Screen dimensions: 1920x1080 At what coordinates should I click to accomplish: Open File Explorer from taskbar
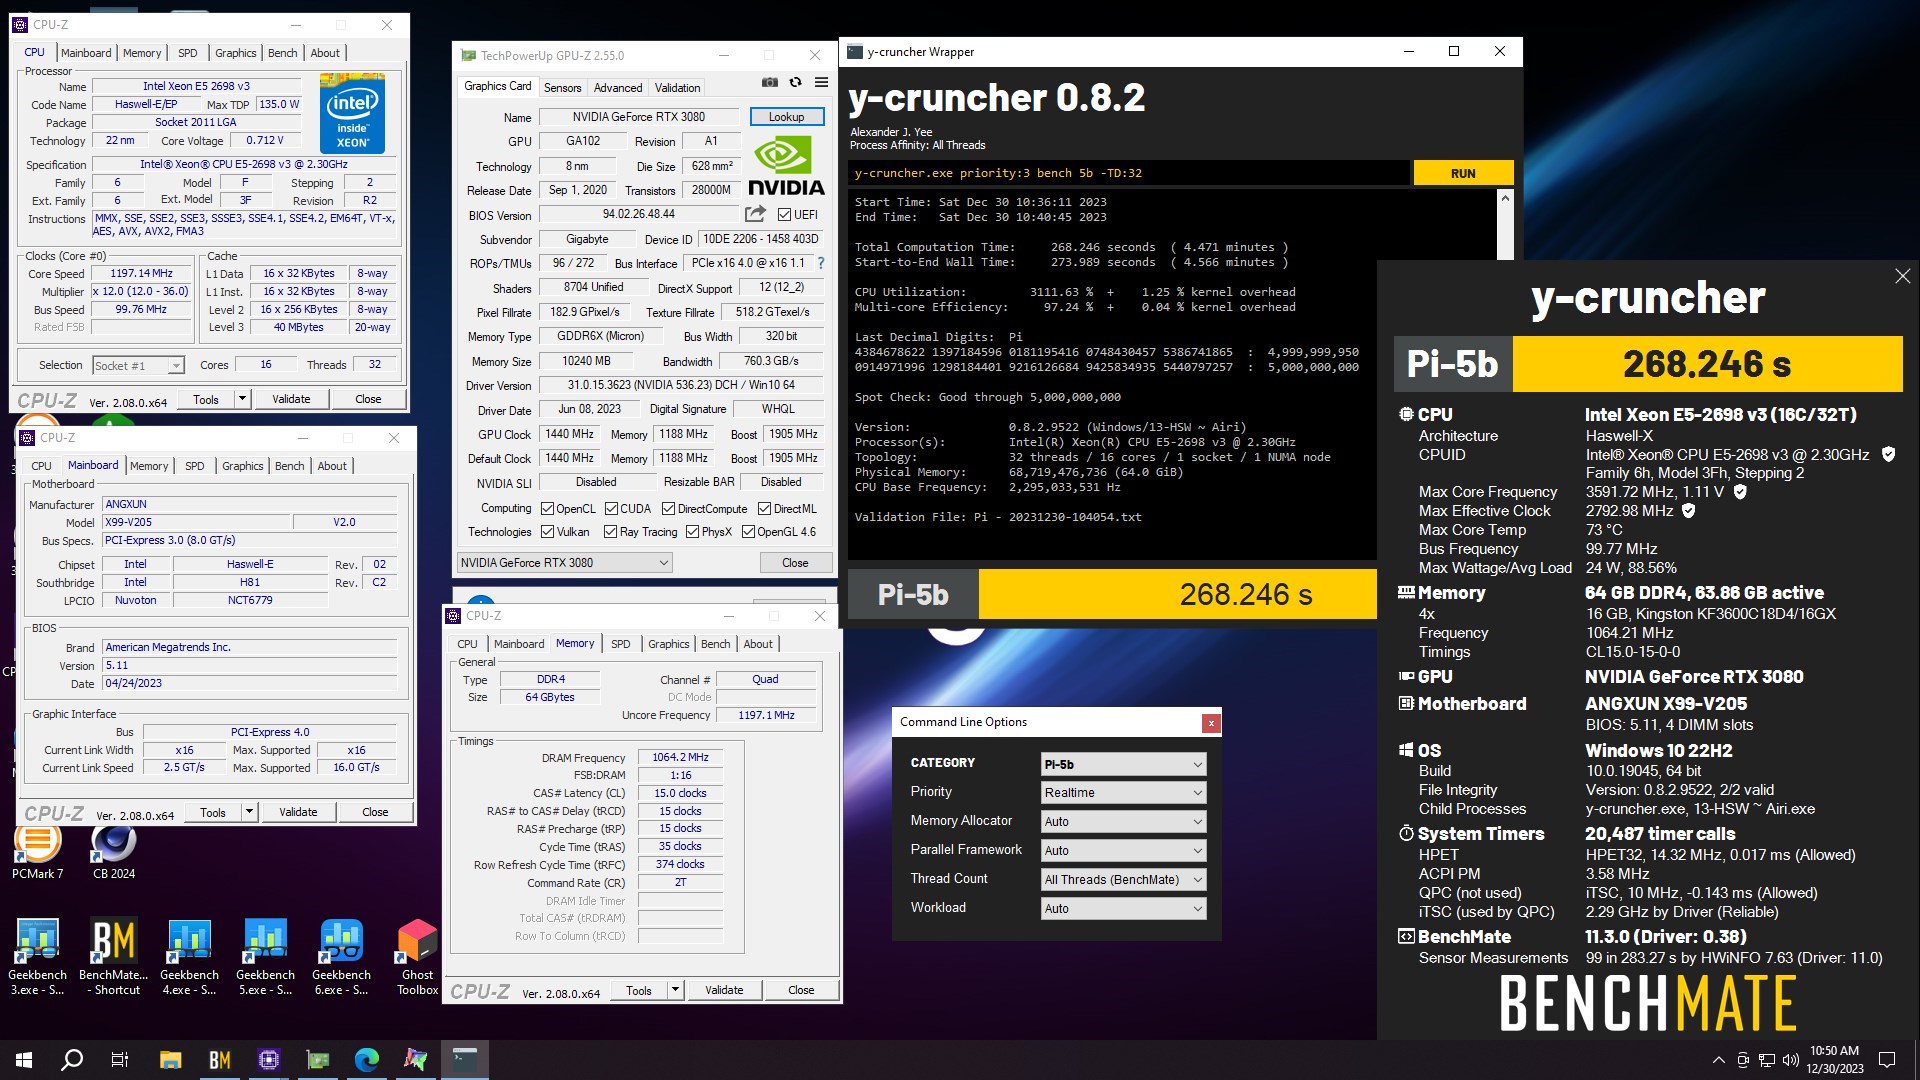point(170,1060)
